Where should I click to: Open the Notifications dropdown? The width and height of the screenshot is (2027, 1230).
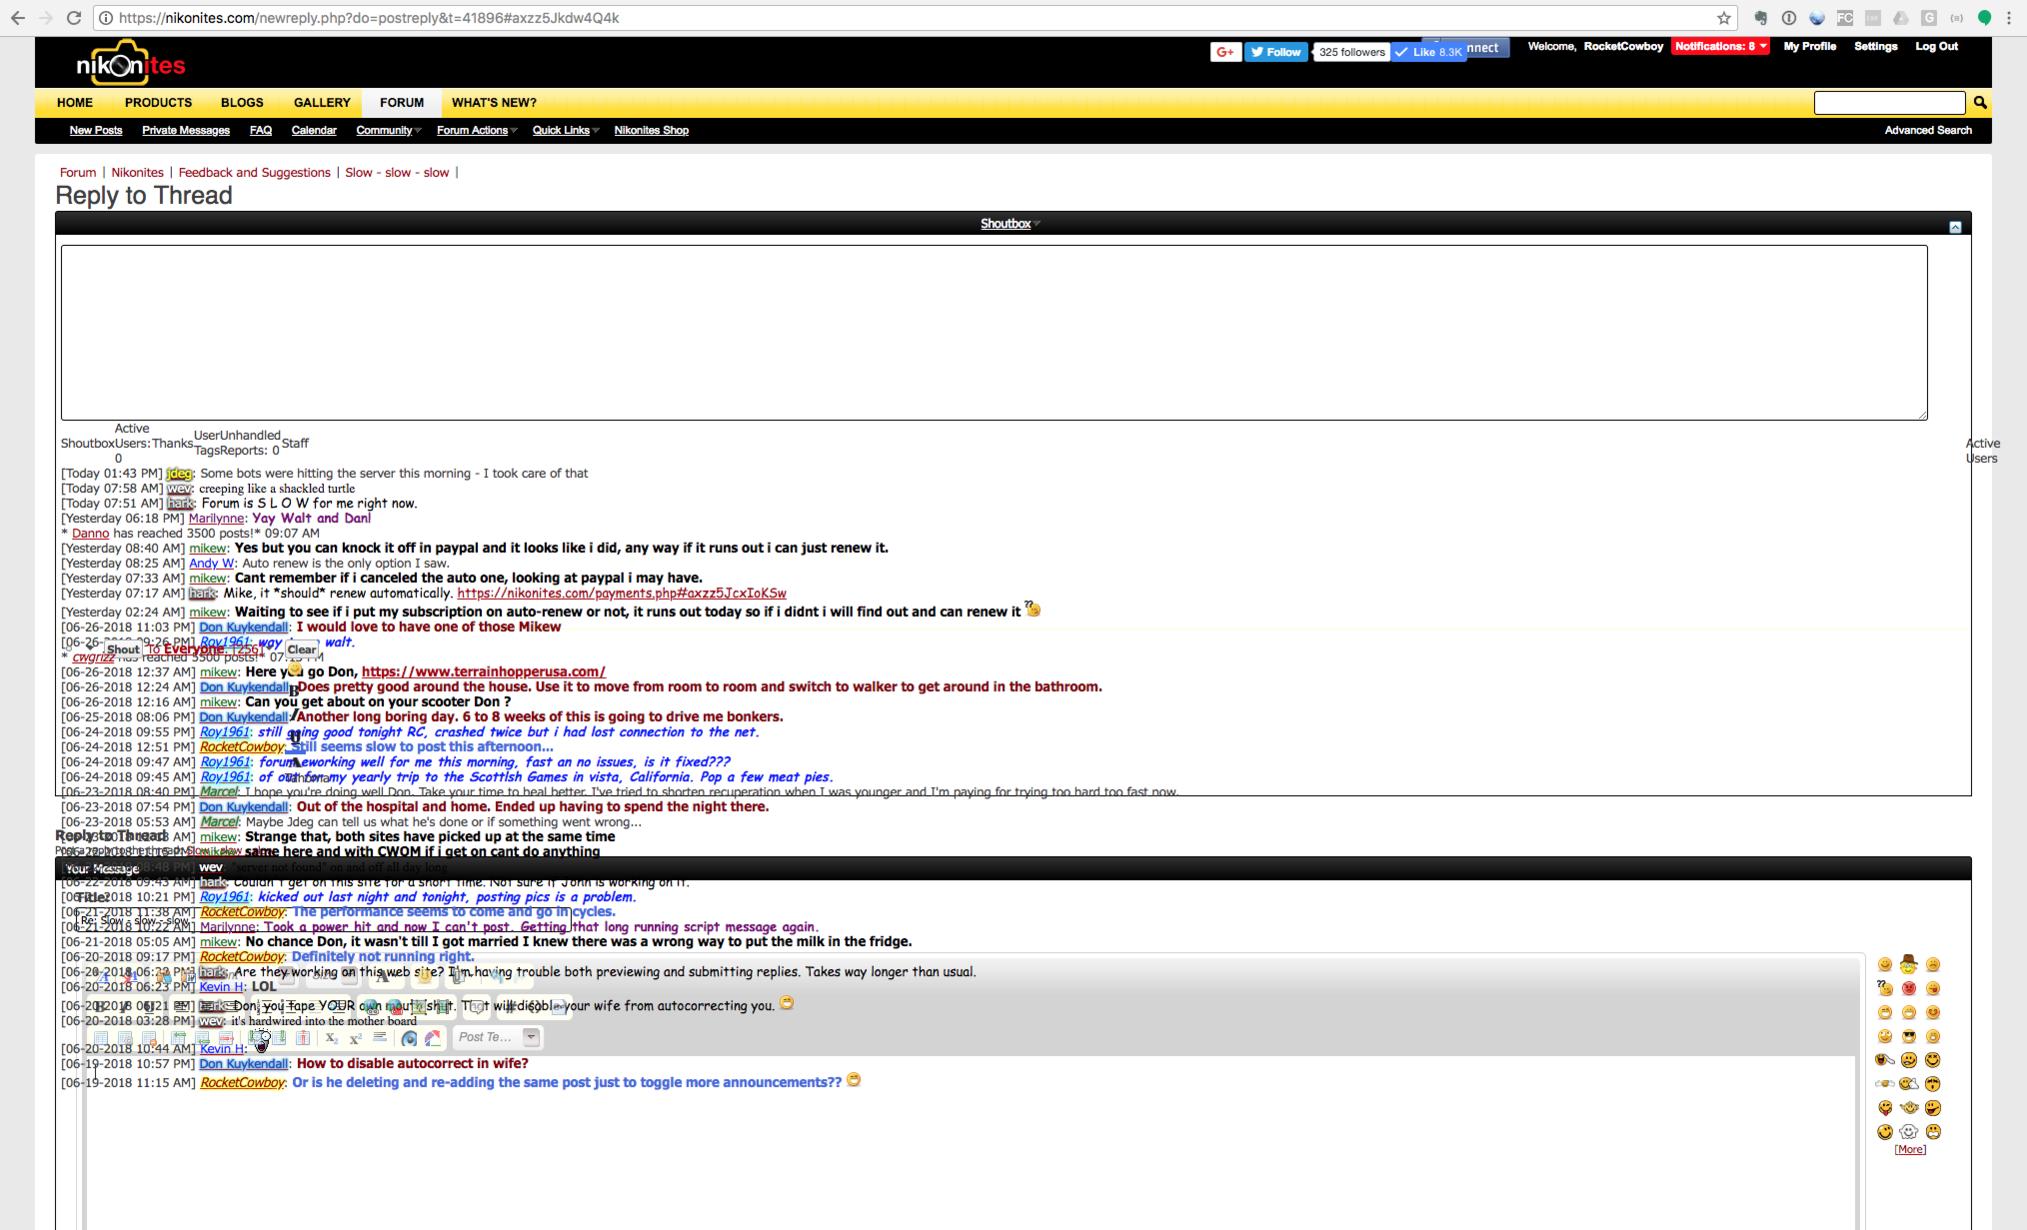point(1720,46)
